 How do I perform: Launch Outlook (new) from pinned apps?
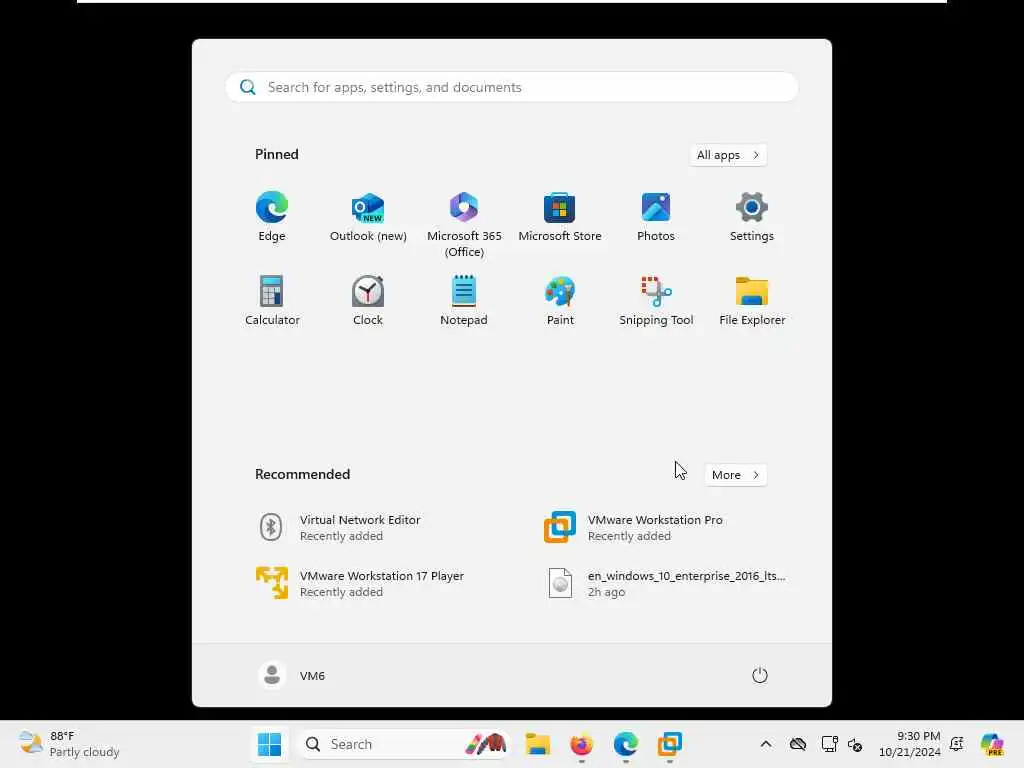click(368, 217)
